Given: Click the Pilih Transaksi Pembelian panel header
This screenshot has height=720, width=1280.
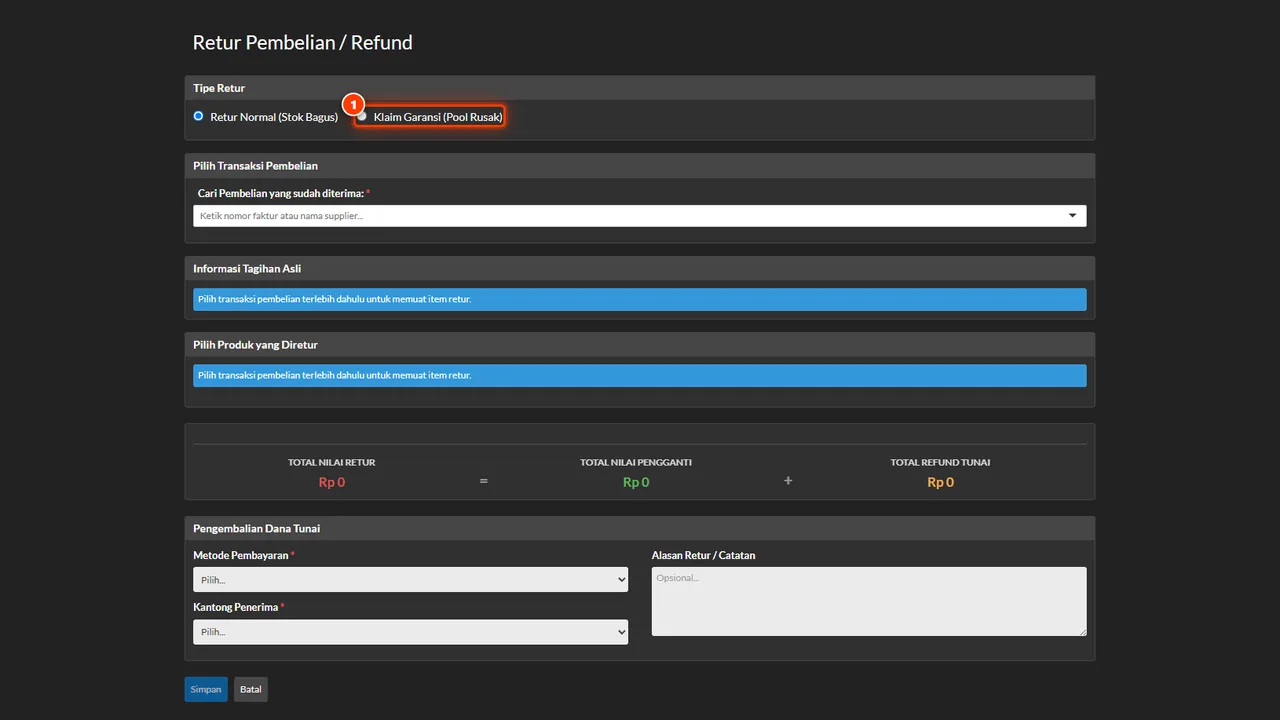Looking at the screenshot, I should (640, 165).
